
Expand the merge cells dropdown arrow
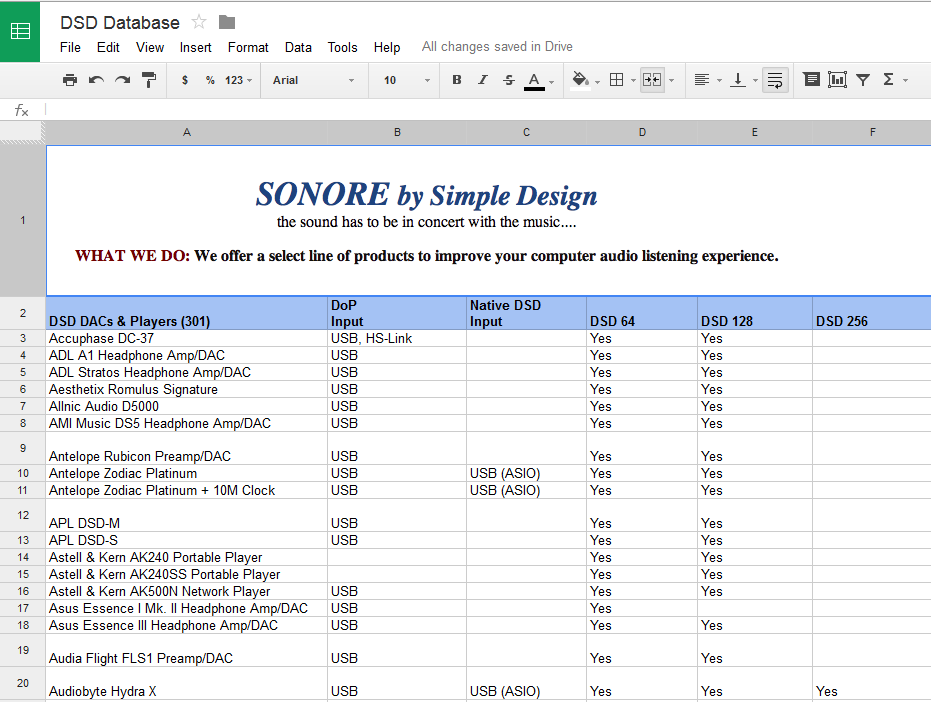[672, 80]
